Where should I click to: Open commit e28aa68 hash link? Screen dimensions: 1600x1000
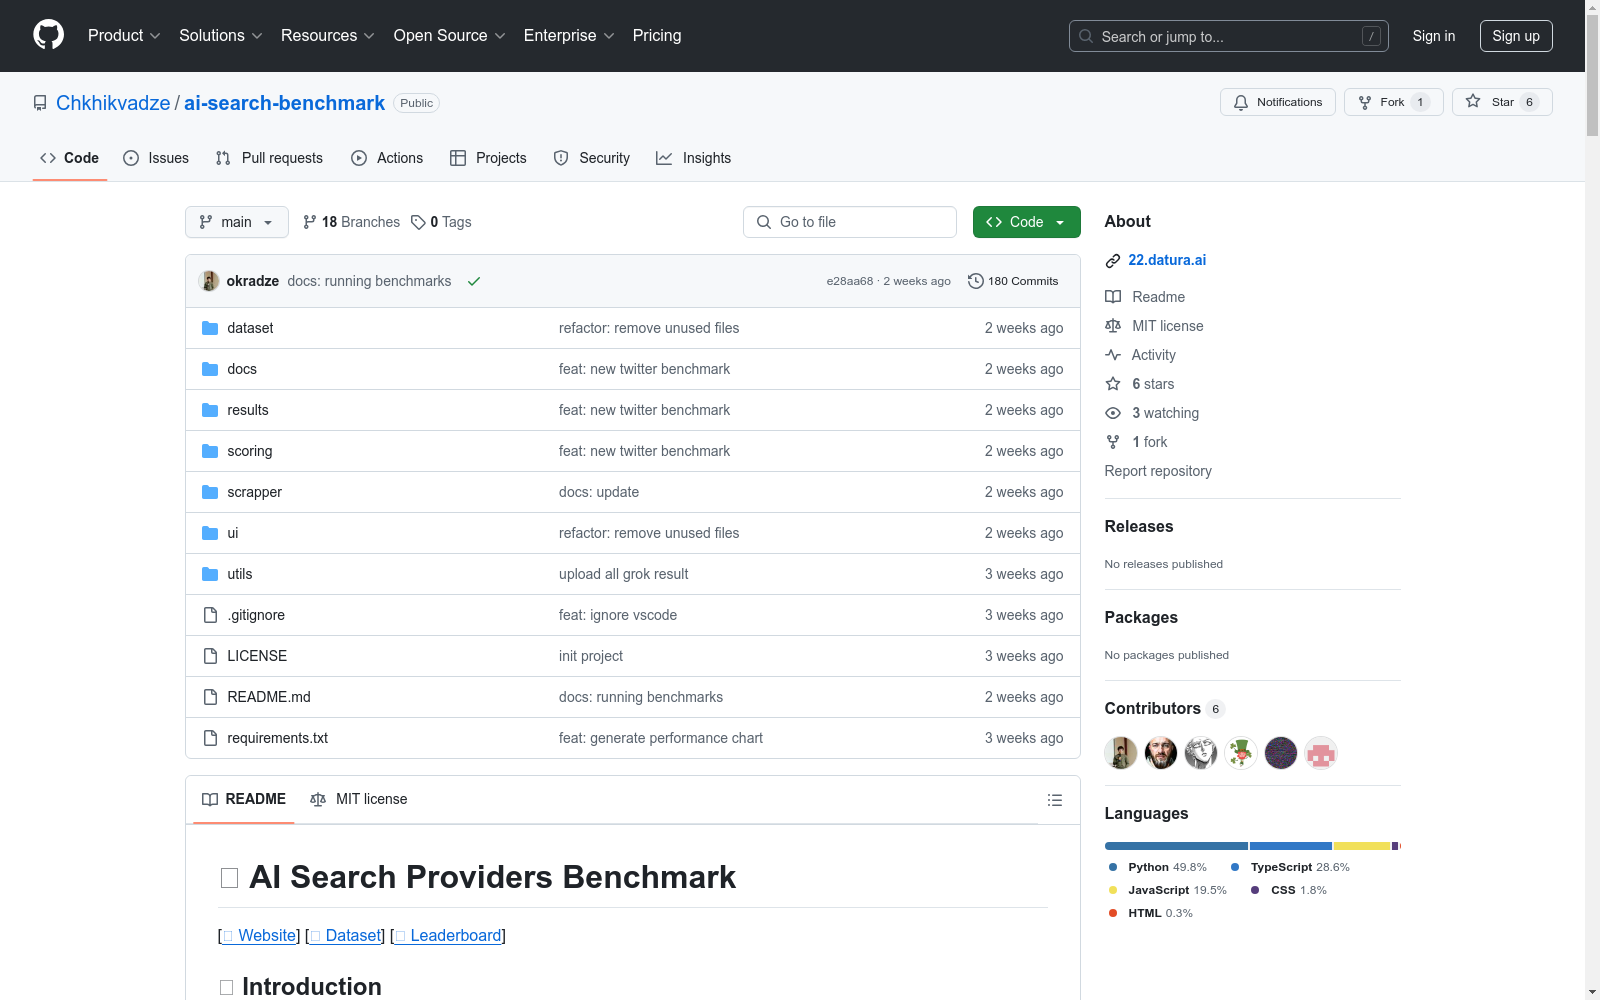pyautogui.click(x=850, y=281)
